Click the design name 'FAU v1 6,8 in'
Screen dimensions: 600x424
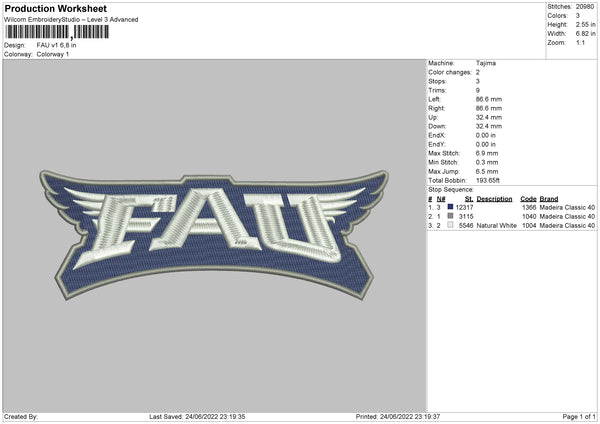[56, 45]
